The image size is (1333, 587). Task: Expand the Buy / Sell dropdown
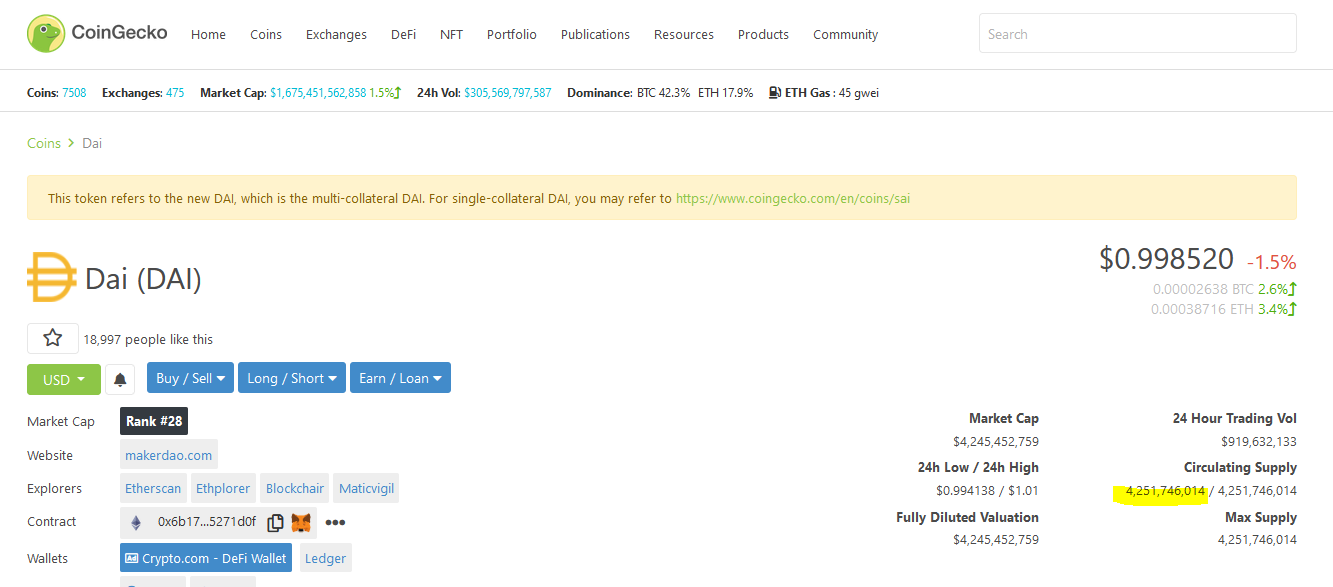point(190,378)
